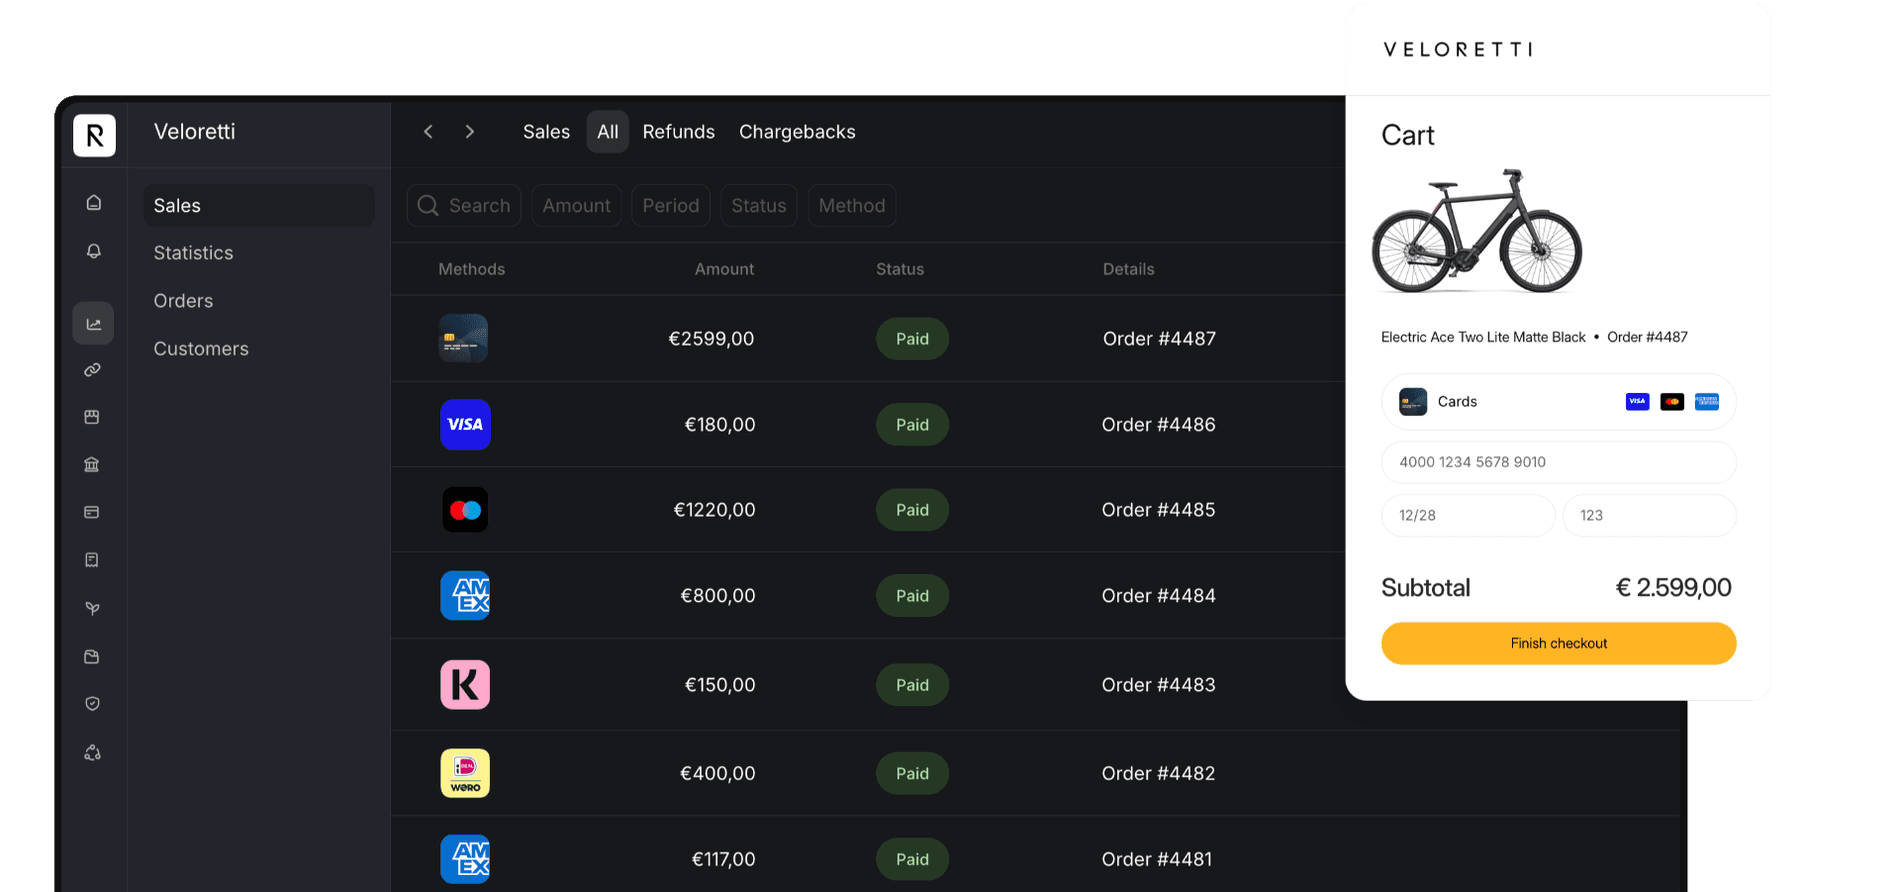
Task: Open notifications bell icon
Action: click(94, 251)
